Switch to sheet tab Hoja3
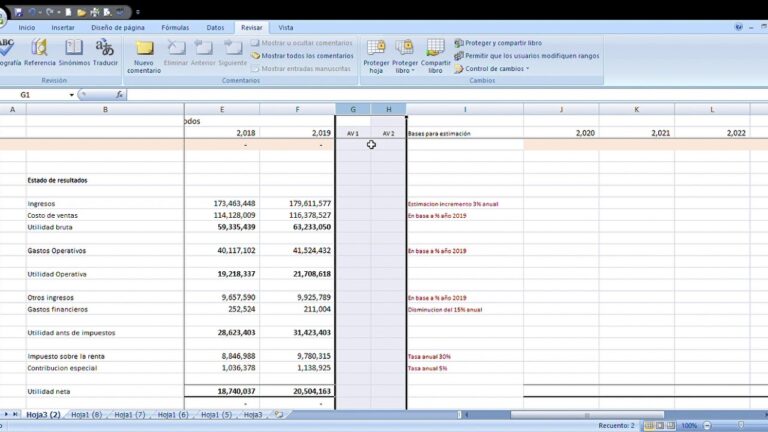The height and width of the screenshot is (432, 768). (x=253, y=414)
